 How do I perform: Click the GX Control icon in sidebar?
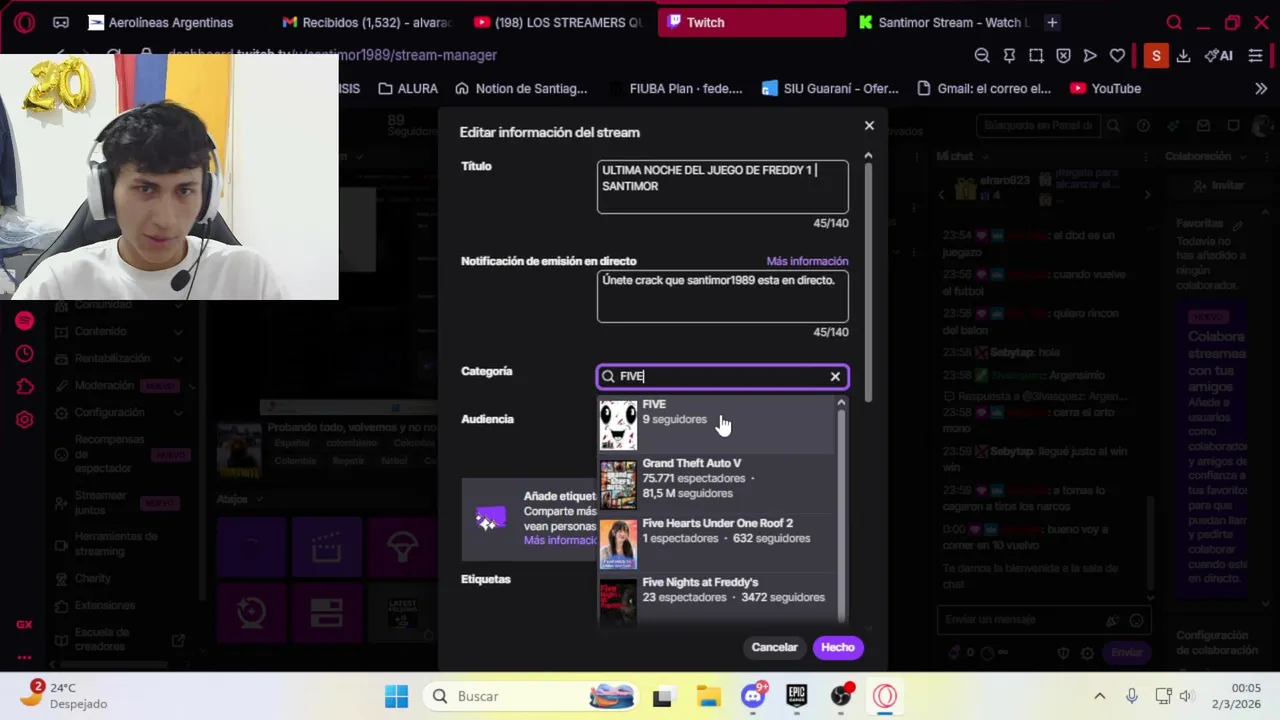[24, 624]
